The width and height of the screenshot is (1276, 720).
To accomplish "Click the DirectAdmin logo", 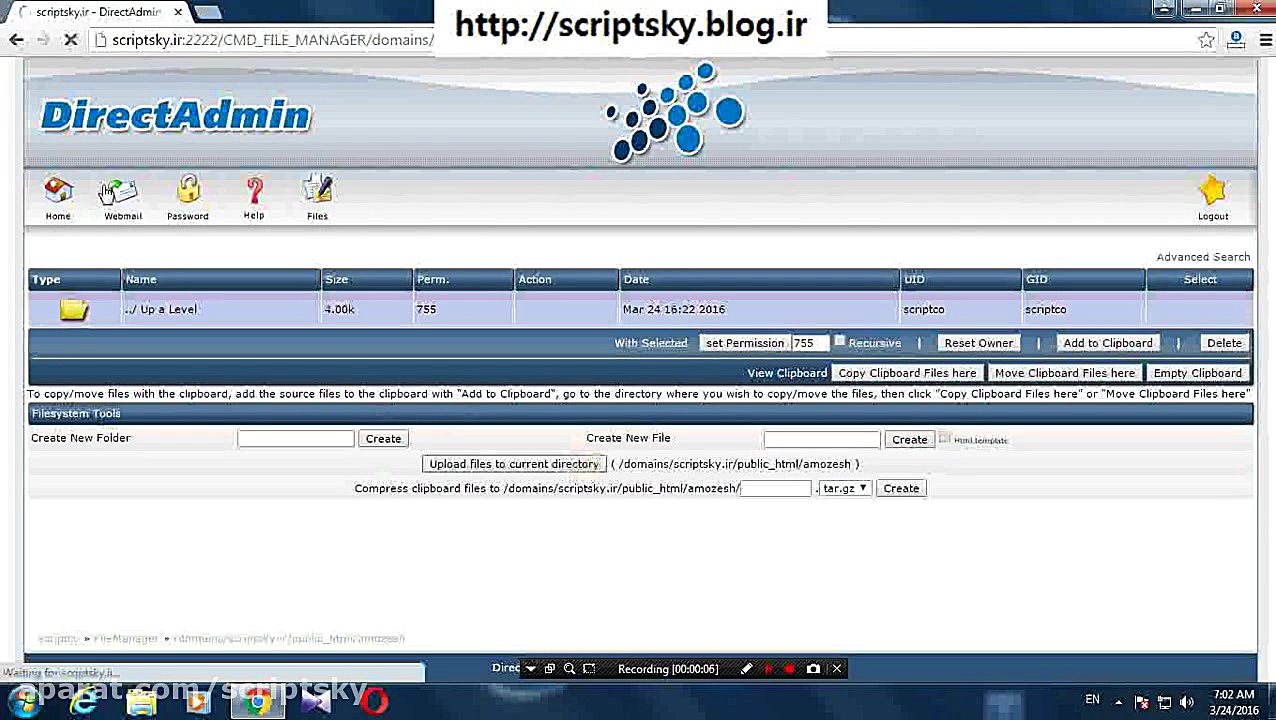I will coord(176,115).
